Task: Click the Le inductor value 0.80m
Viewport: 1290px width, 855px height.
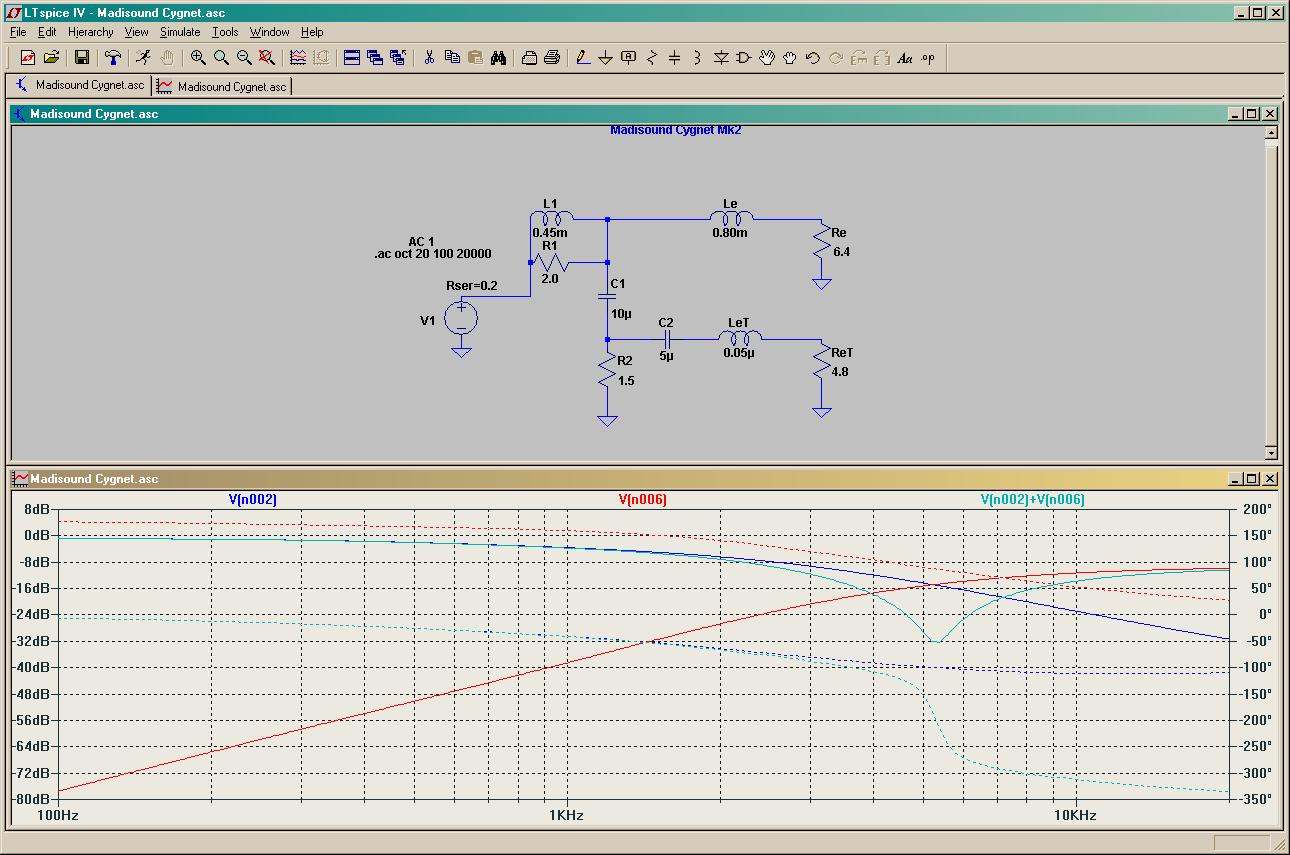Action: (729, 232)
